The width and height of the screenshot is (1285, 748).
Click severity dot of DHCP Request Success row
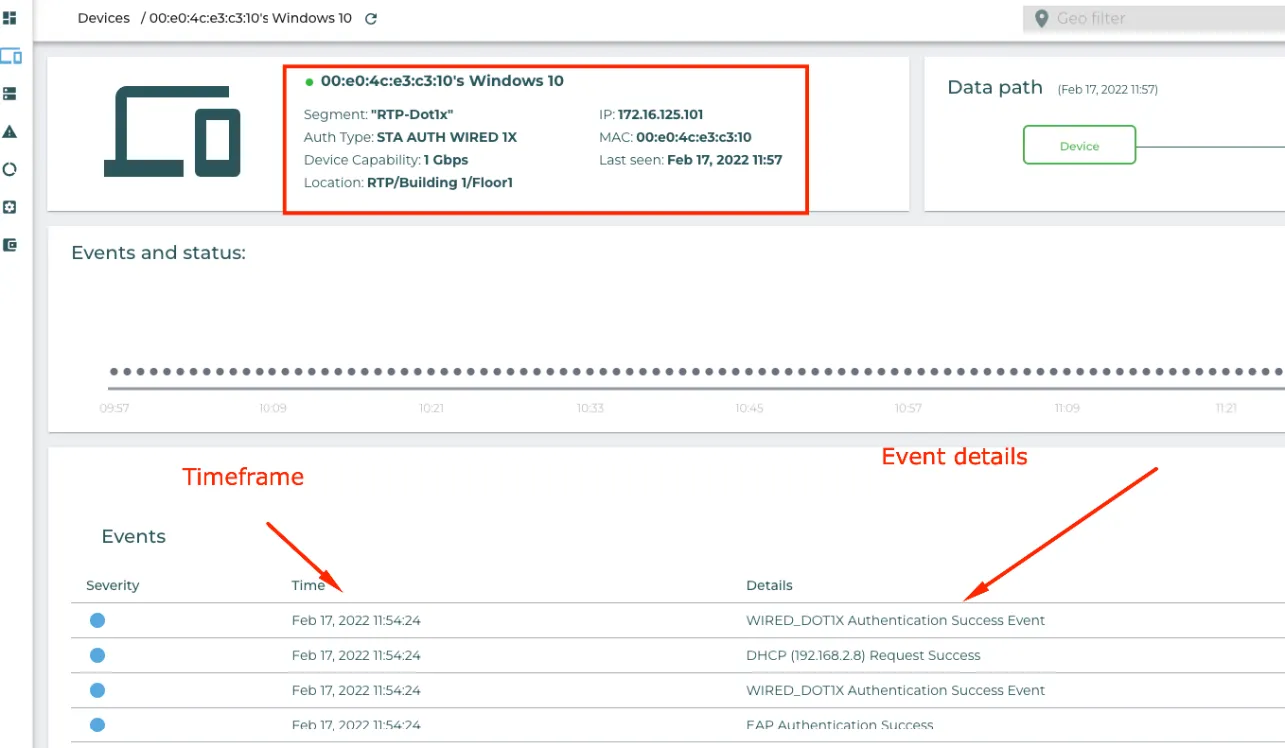[97, 656]
